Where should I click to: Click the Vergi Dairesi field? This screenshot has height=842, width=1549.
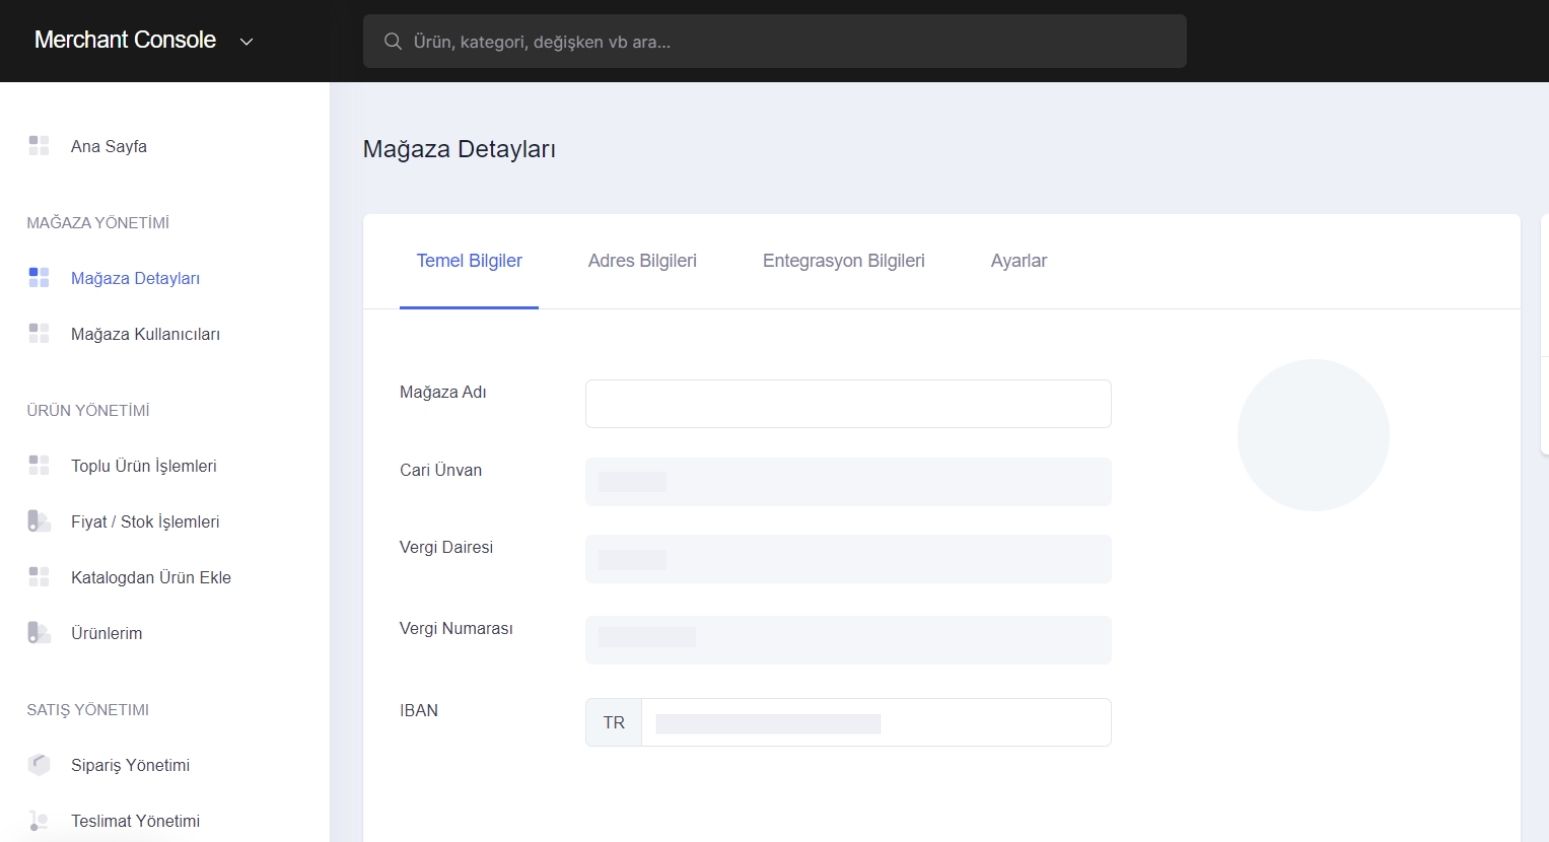point(848,559)
